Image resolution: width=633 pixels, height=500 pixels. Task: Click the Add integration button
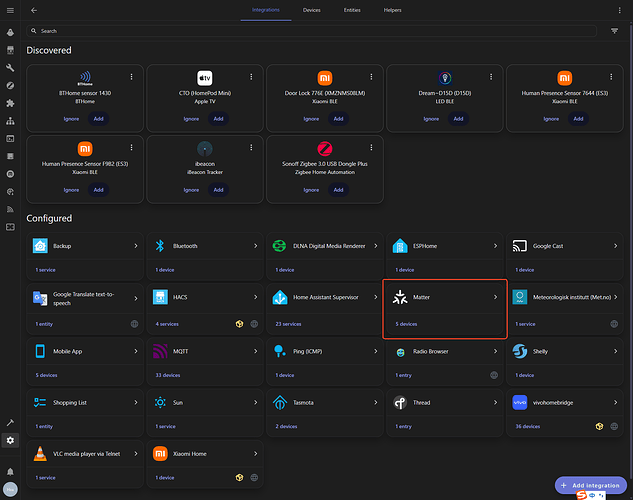click(x=590, y=485)
